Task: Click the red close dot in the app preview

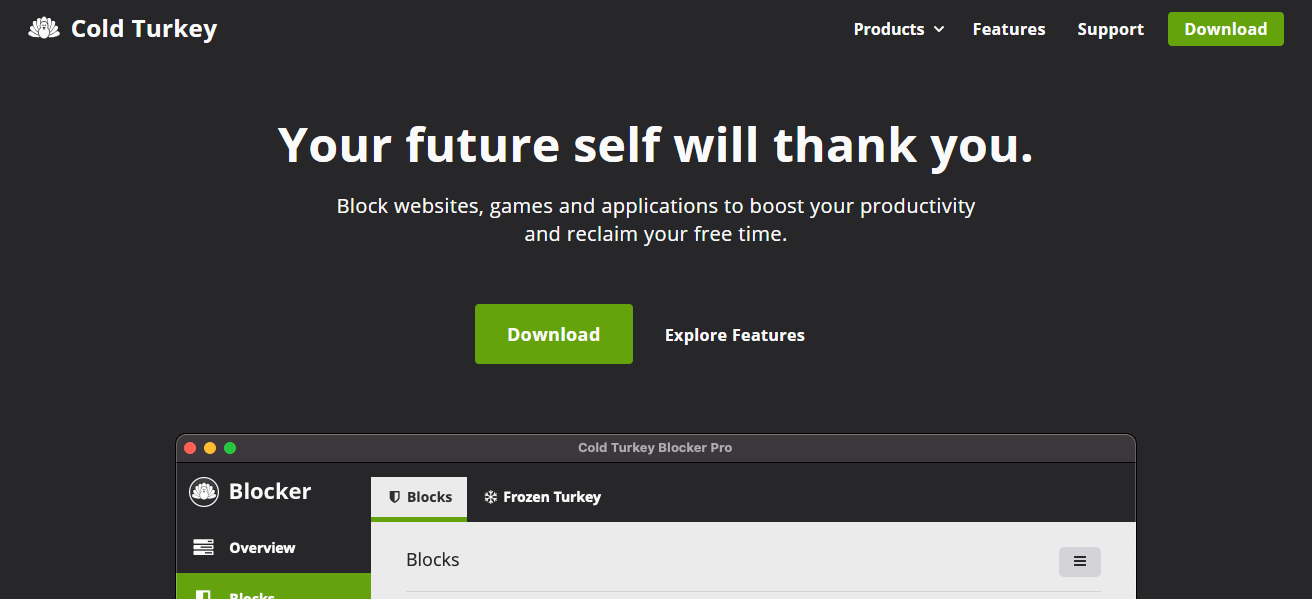Action: click(190, 448)
